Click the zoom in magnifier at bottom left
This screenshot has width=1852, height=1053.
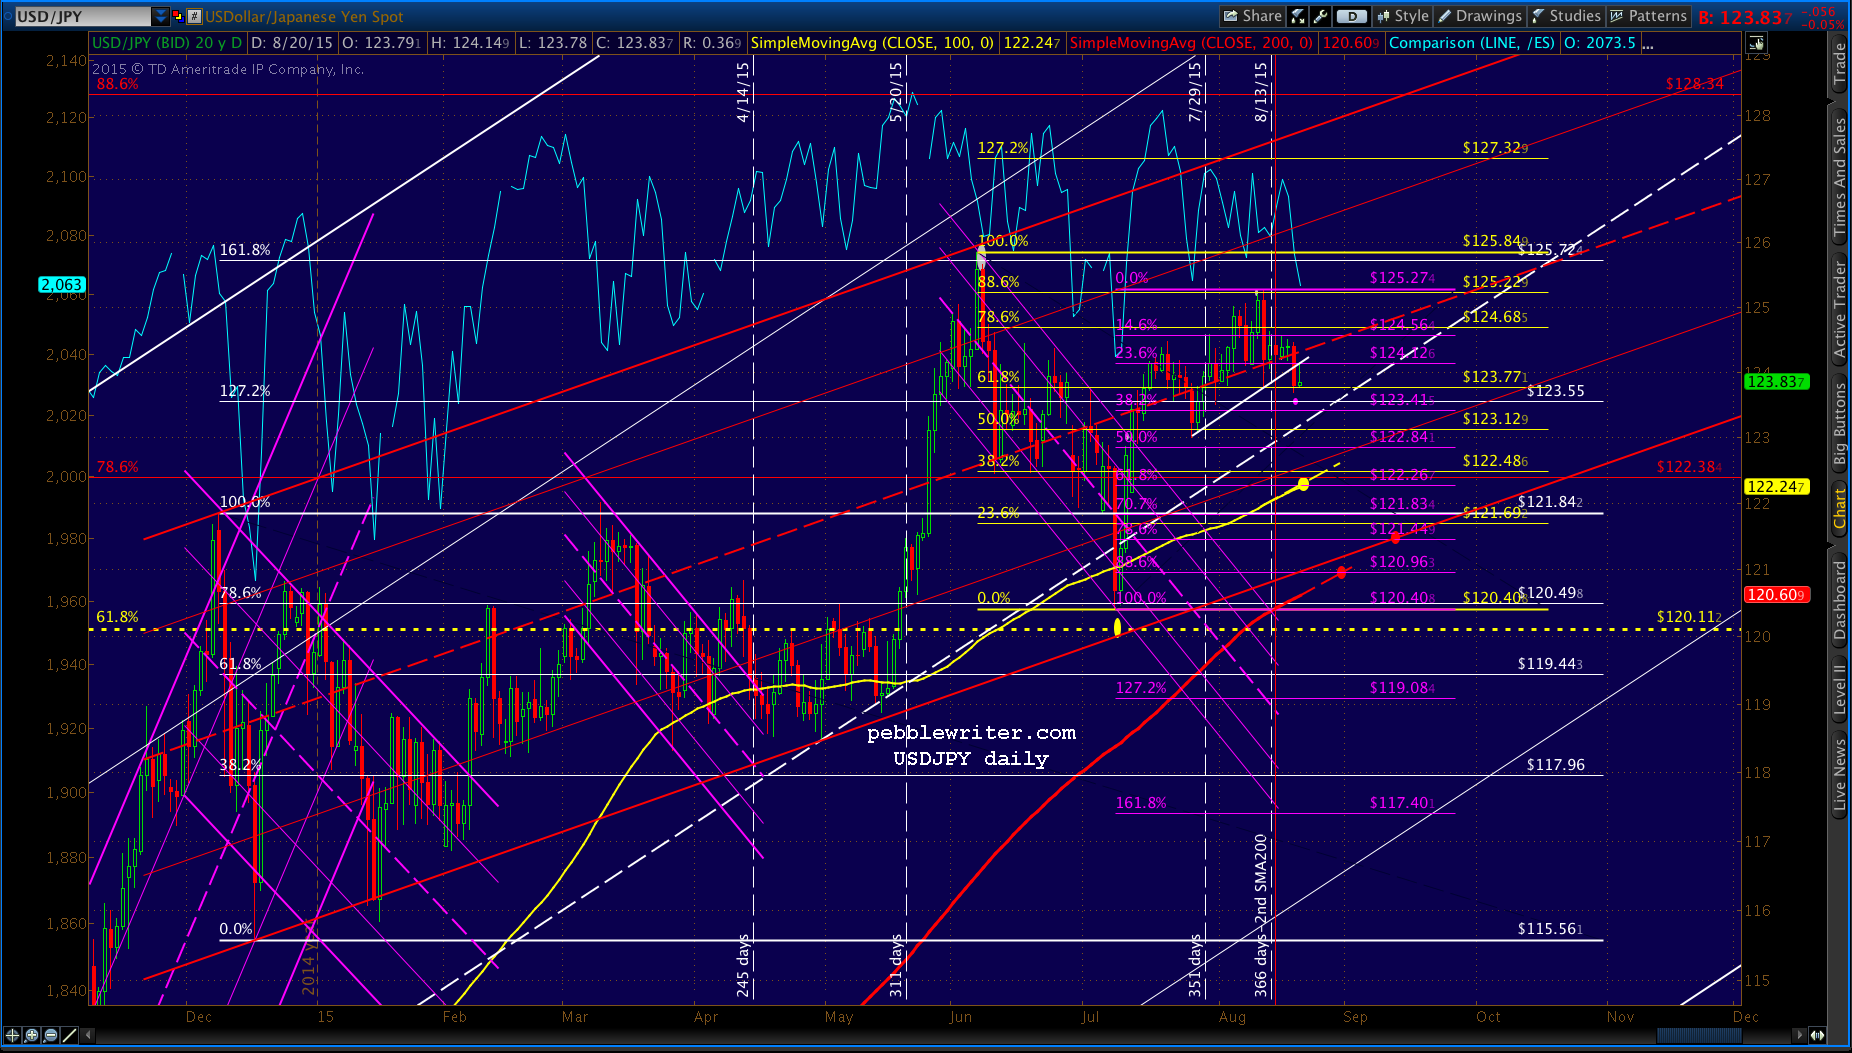click(31, 1035)
